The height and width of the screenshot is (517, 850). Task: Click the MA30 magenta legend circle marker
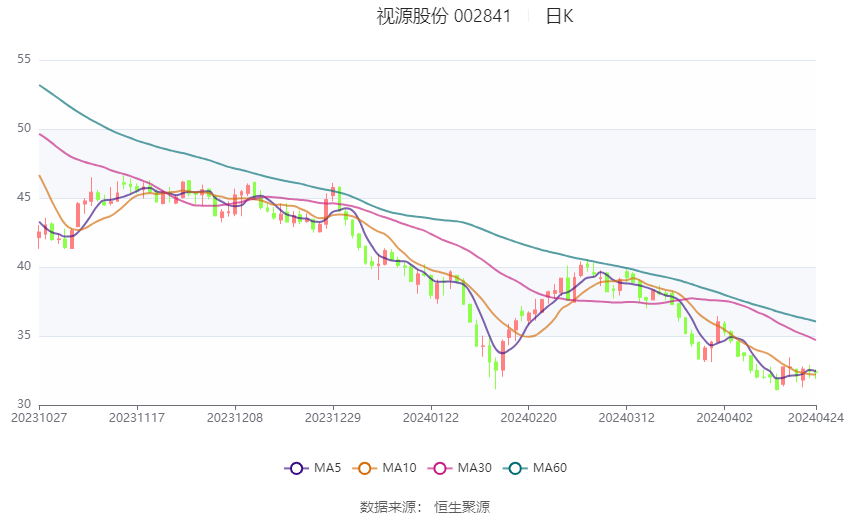click(x=436, y=468)
